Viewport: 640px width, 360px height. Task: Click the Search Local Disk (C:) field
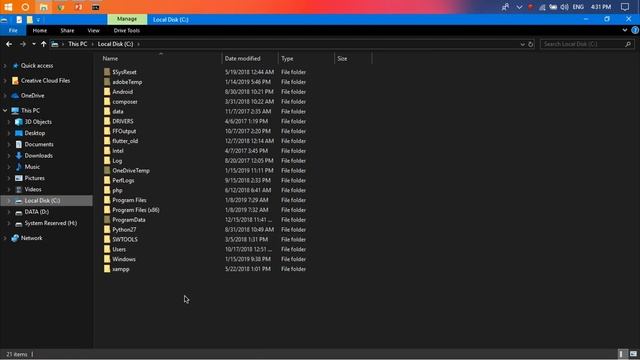coord(587,44)
